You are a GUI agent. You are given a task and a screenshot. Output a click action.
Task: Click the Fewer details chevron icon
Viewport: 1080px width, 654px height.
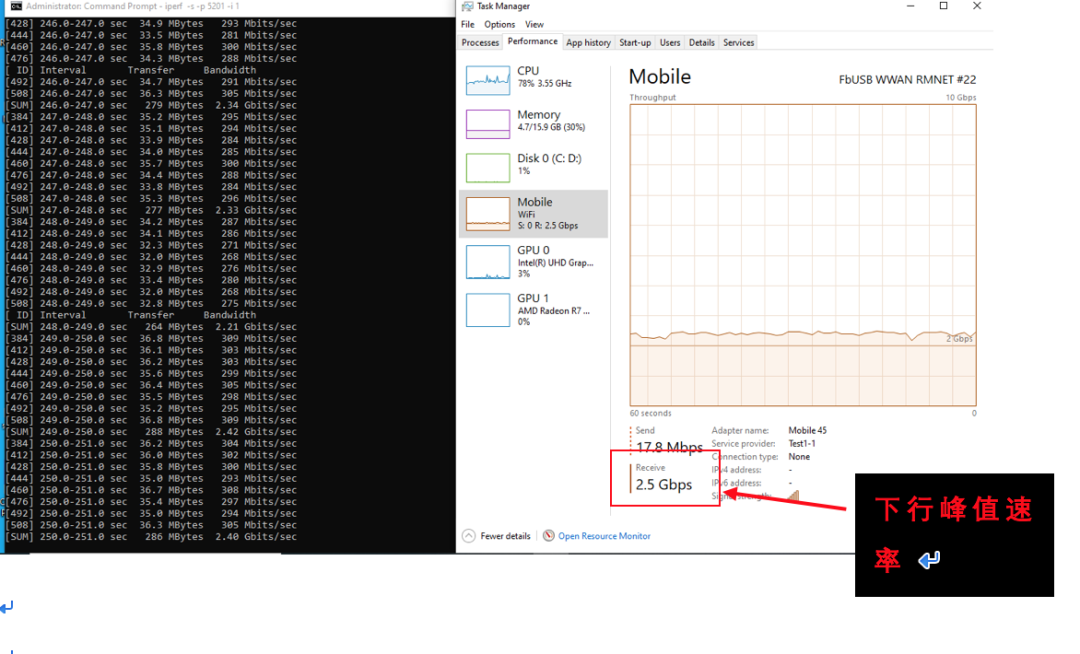coord(469,536)
